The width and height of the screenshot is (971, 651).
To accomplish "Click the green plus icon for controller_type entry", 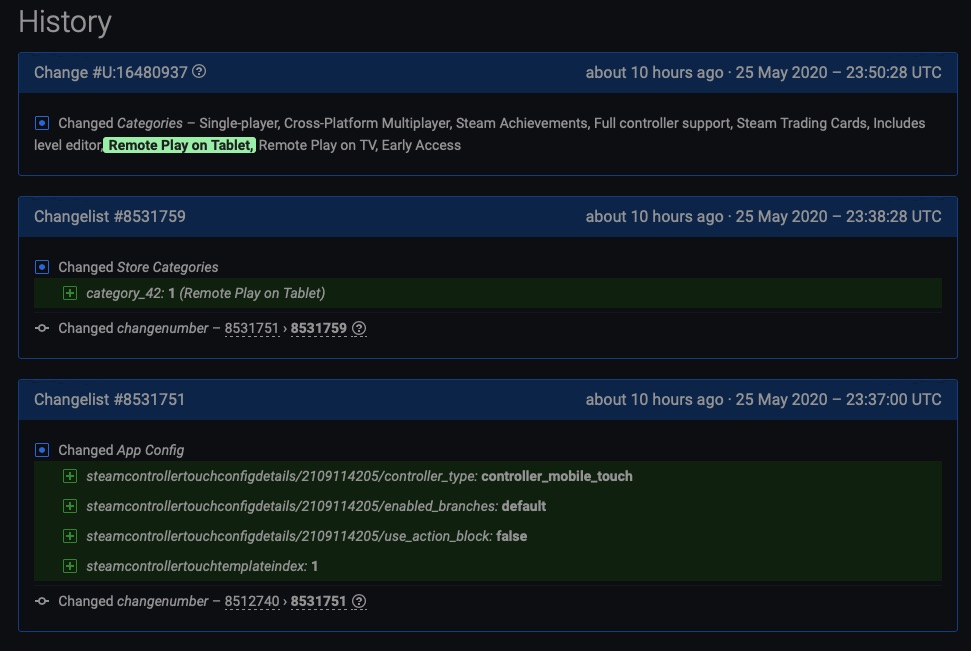I will pos(69,476).
